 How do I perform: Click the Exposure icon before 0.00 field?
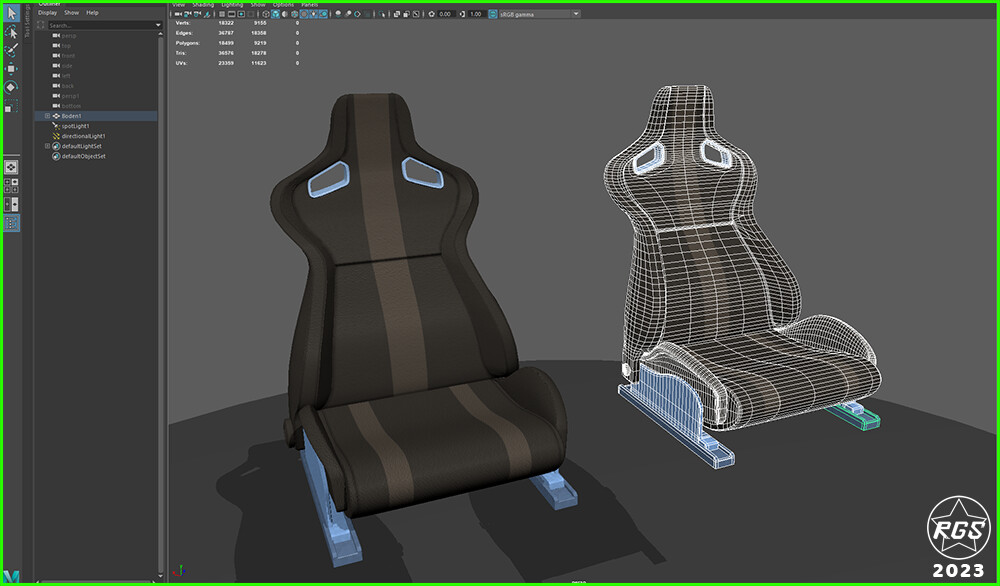tap(432, 14)
